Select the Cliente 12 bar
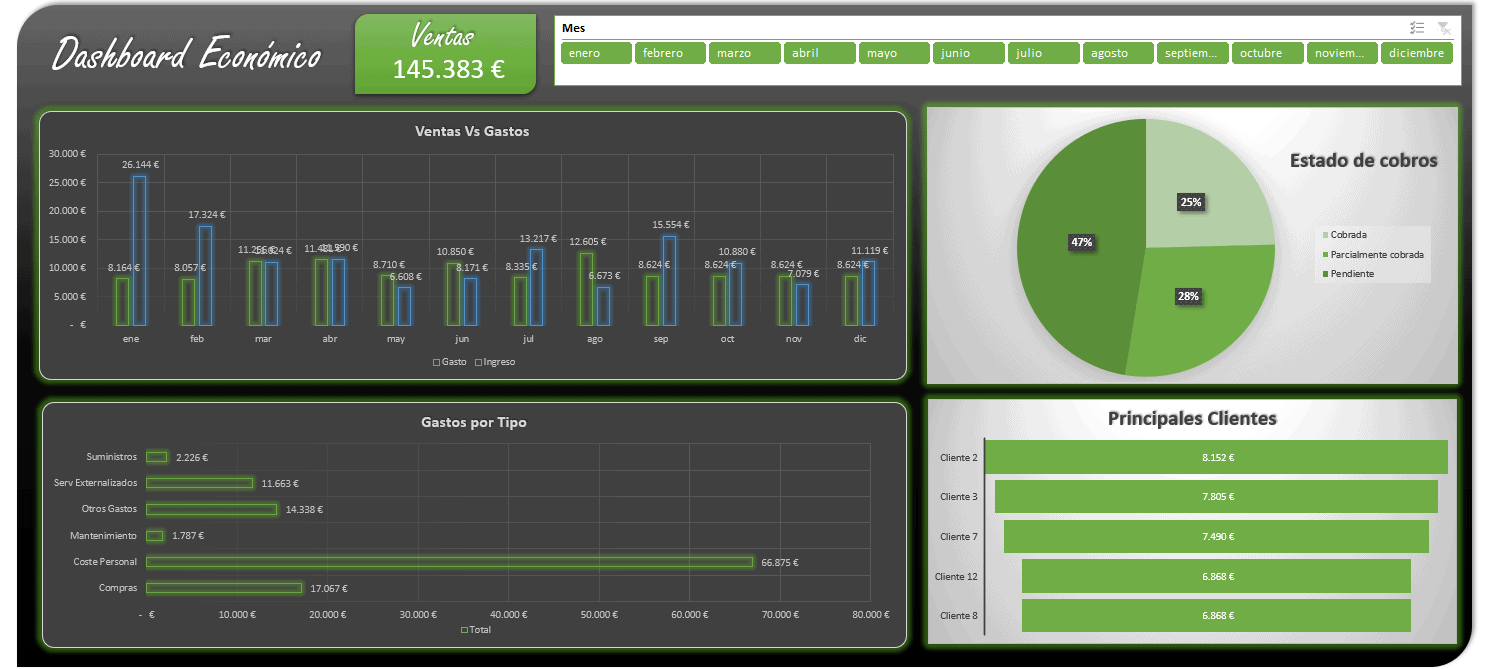 click(x=1216, y=576)
